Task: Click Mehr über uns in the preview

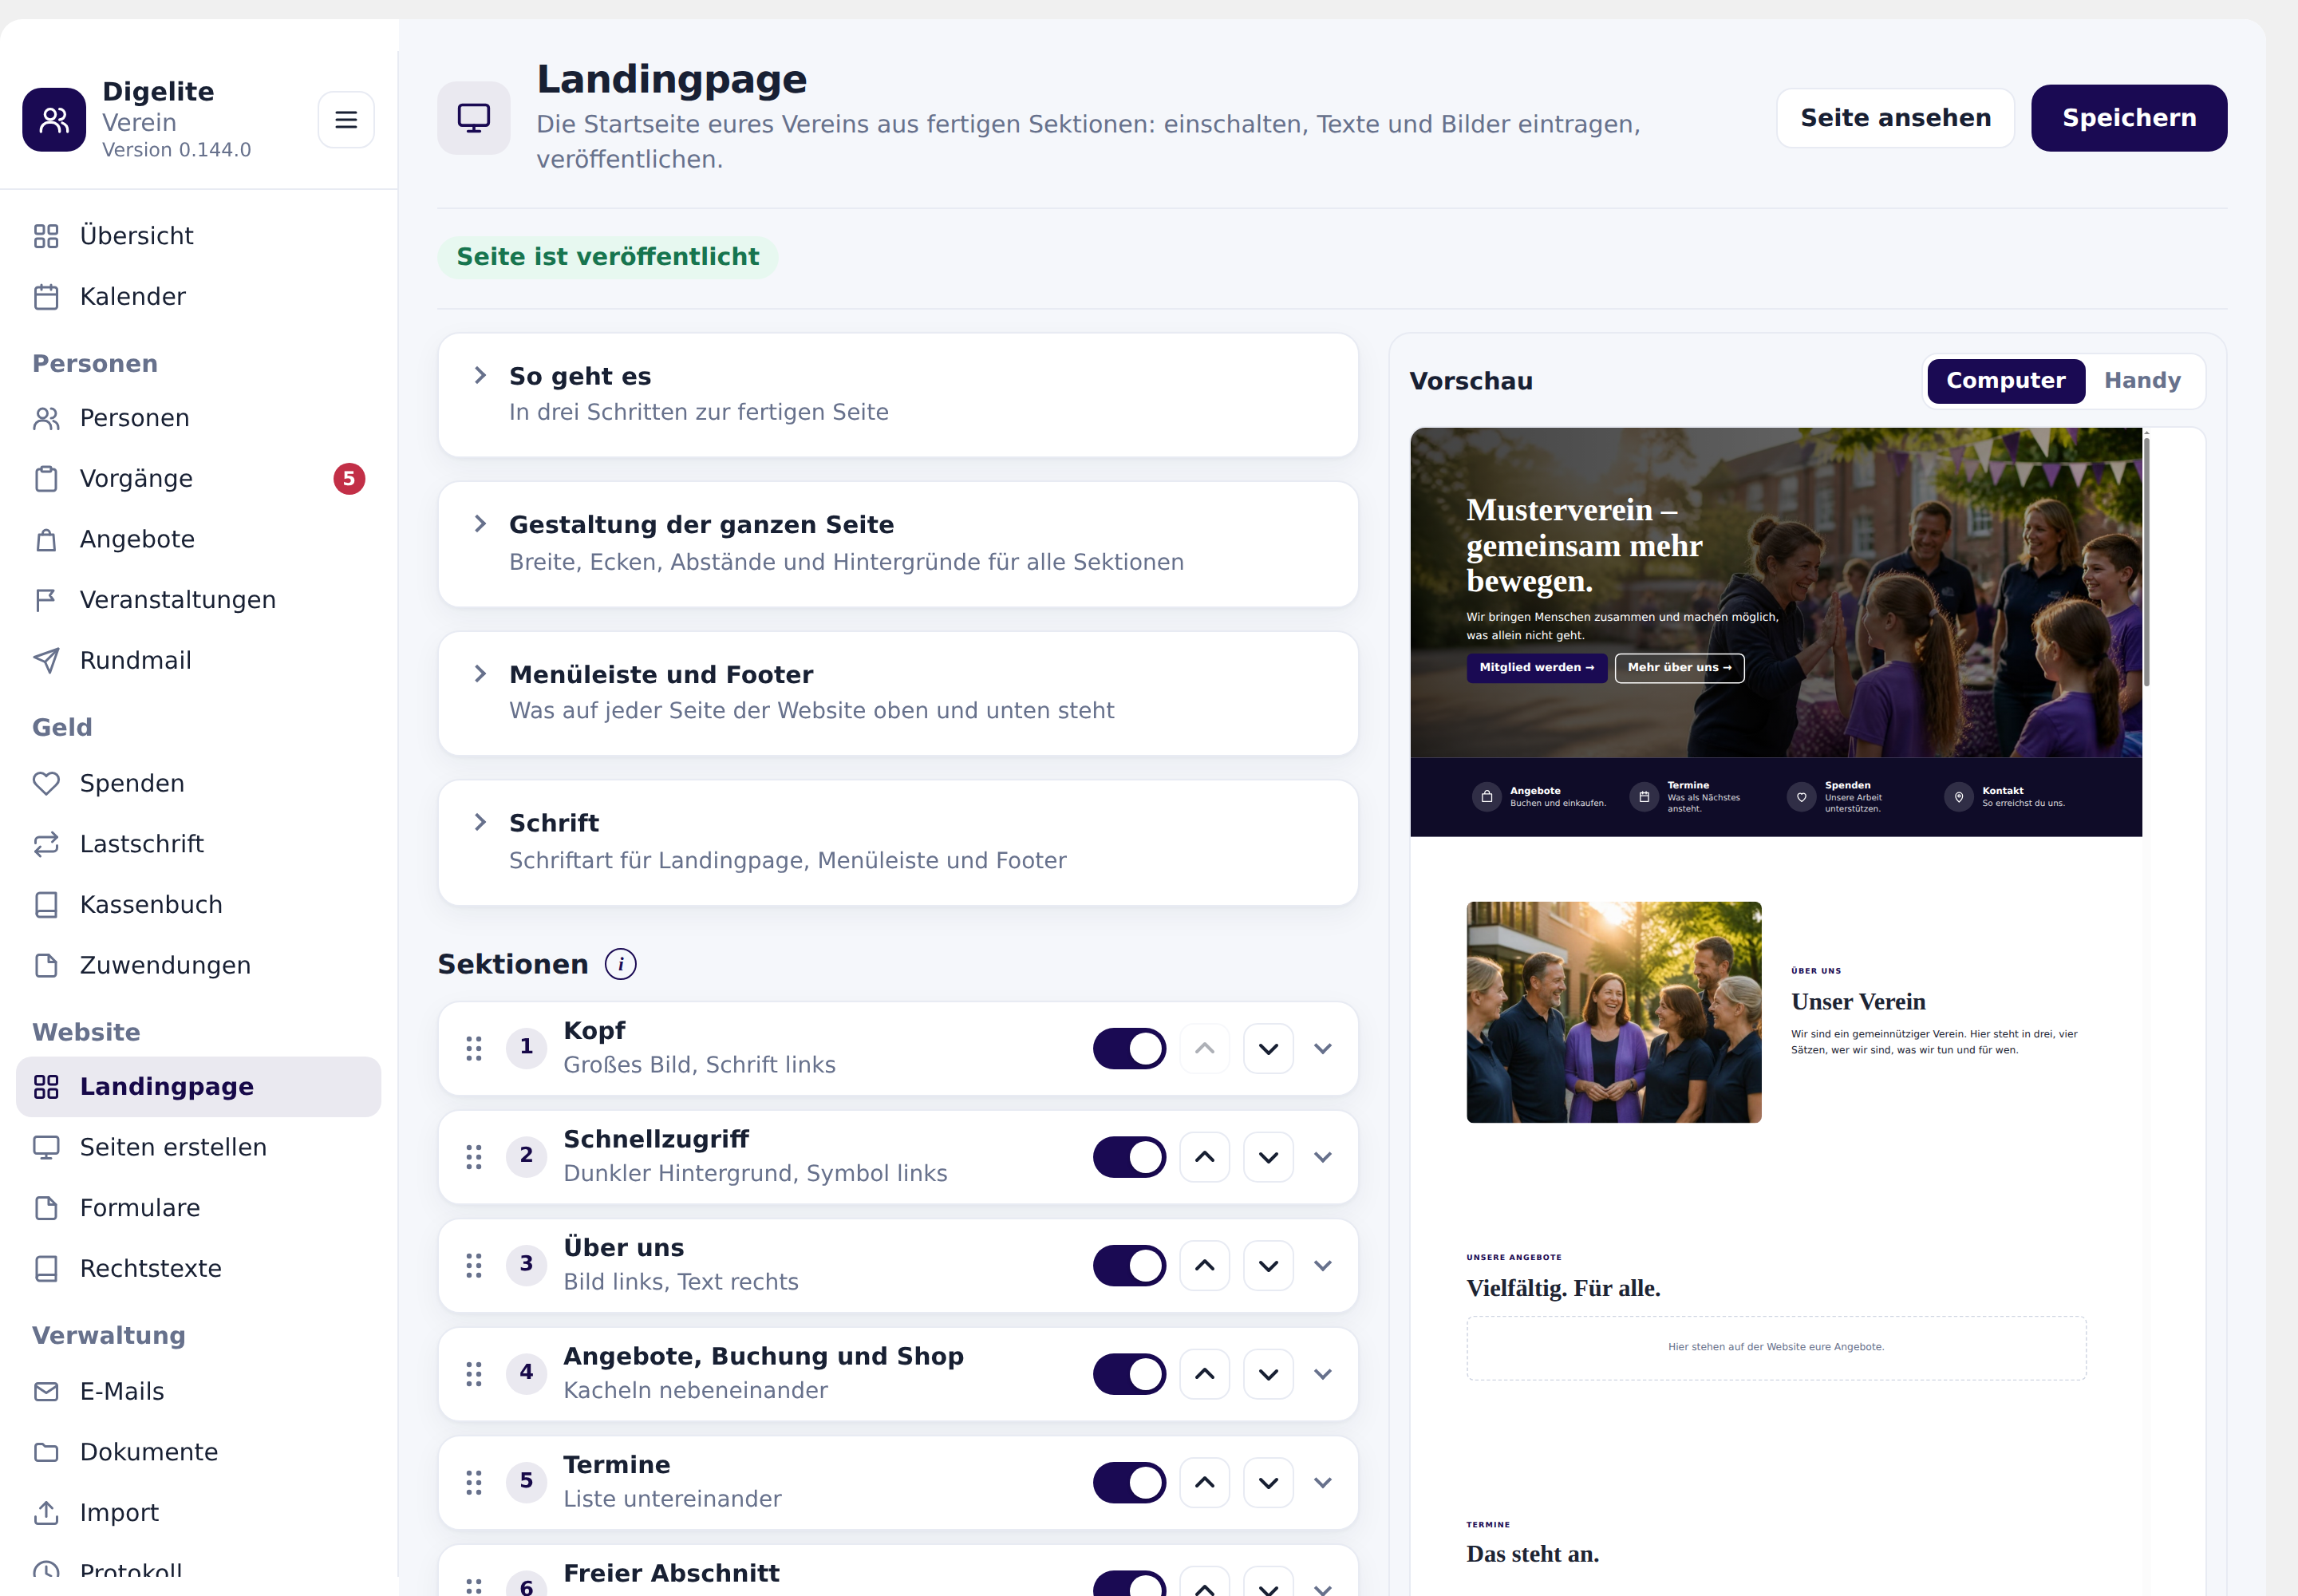Action: click(x=1679, y=668)
